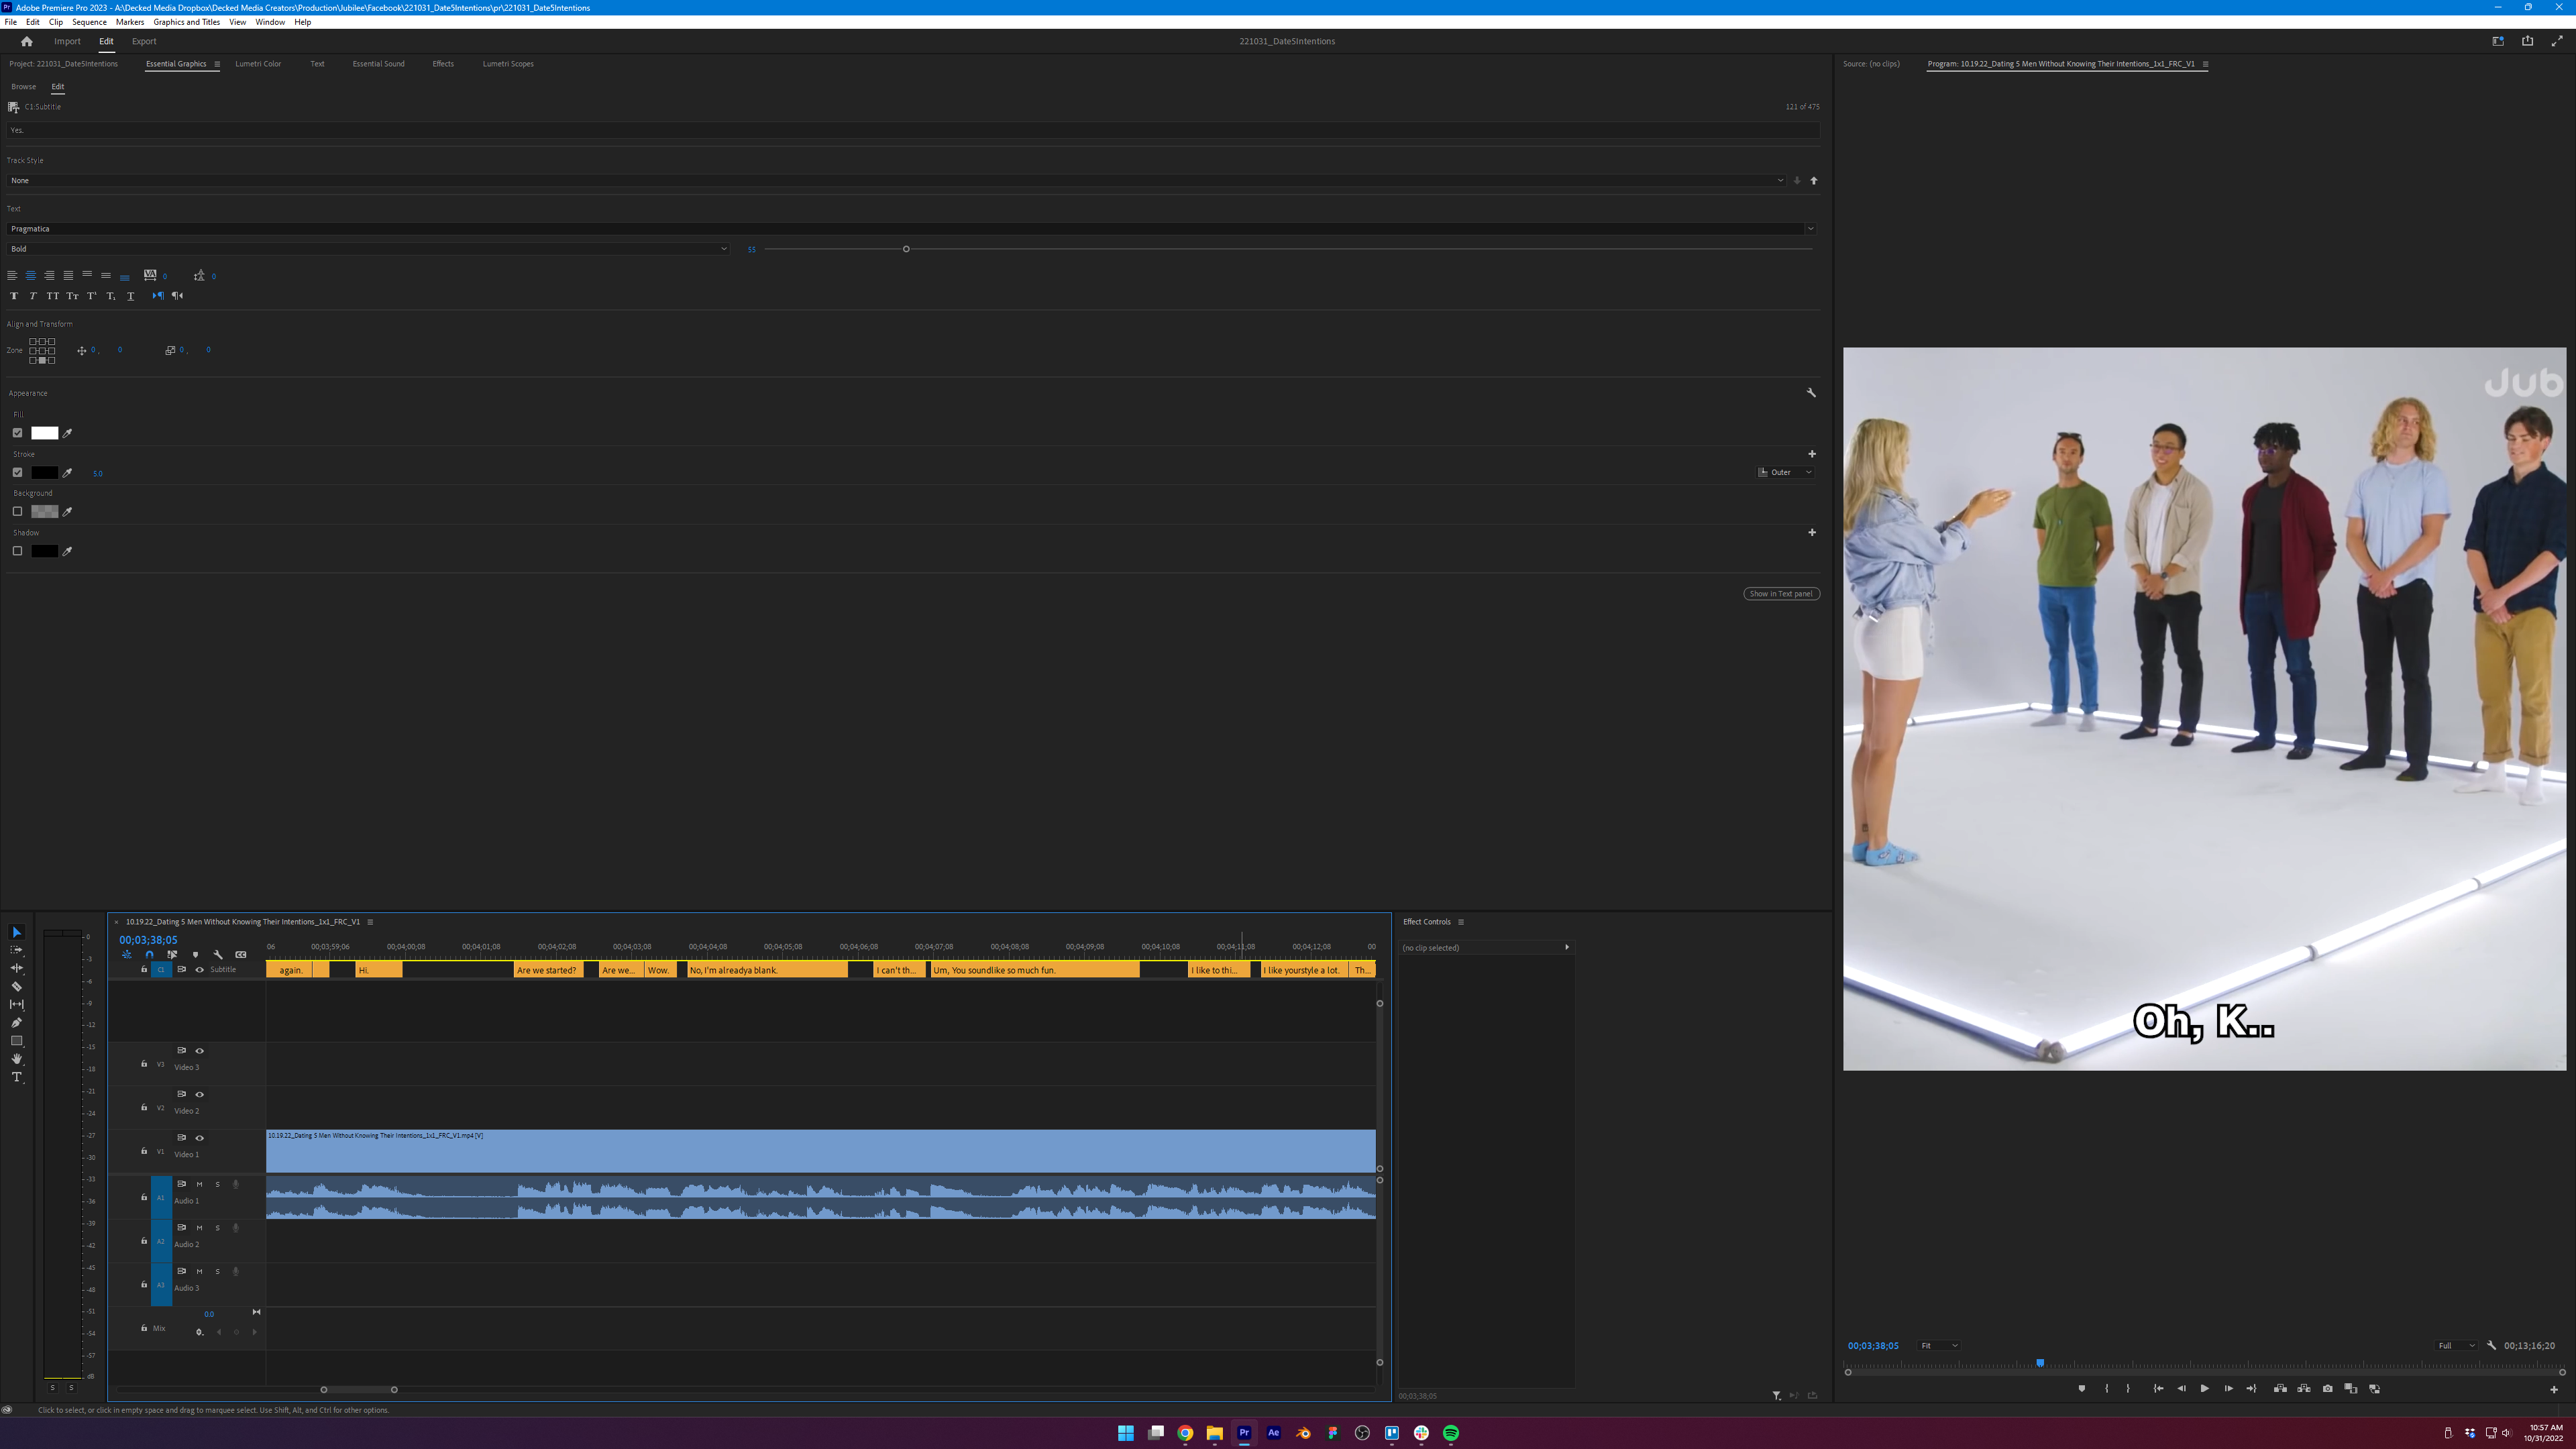Viewport: 2576px width, 1449px height.
Task: Open the Effect Controls panel menu
Action: point(1461,922)
